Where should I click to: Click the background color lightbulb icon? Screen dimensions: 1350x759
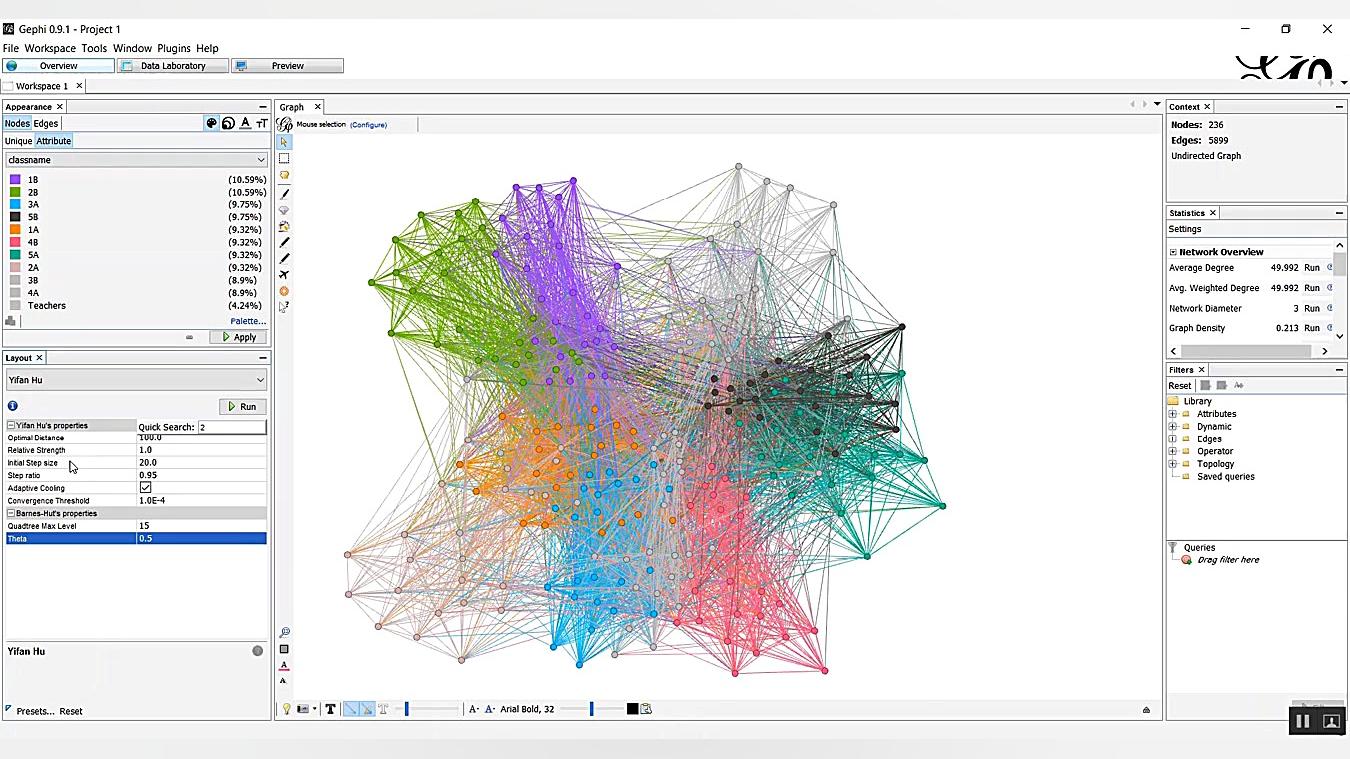pyautogui.click(x=286, y=709)
